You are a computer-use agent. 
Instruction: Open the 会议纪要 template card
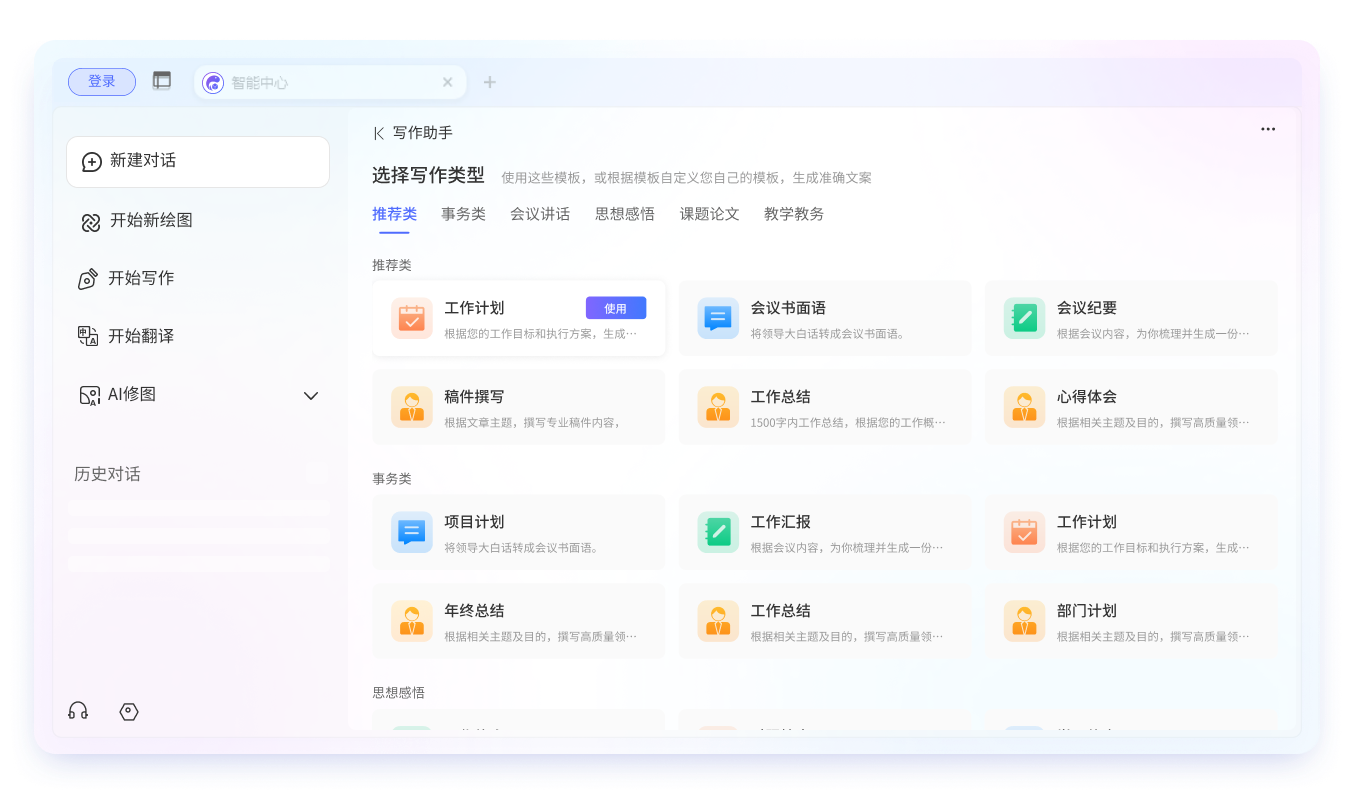tap(1130, 317)
